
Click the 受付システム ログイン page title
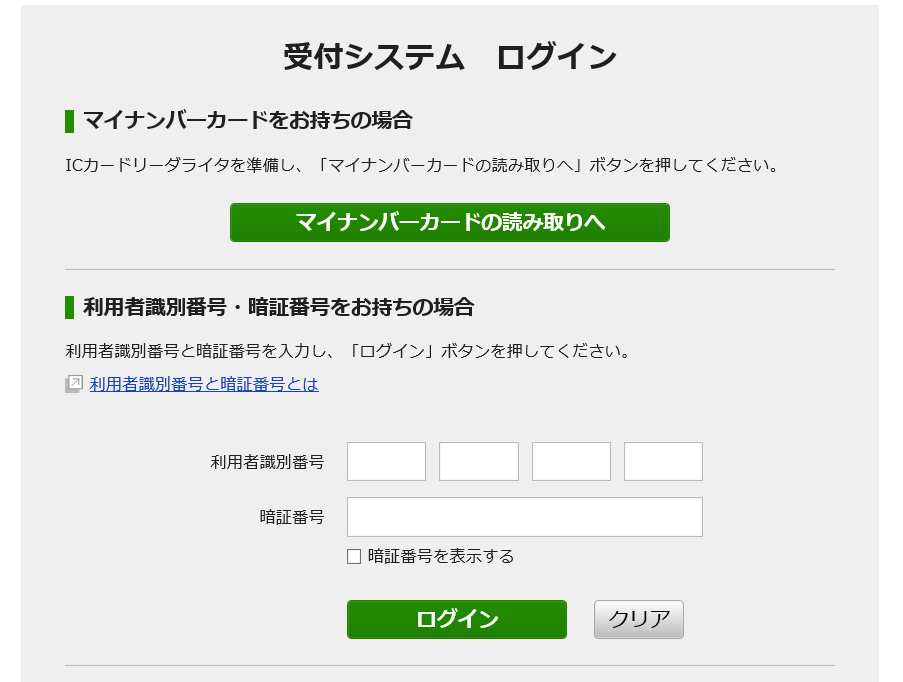450,56
